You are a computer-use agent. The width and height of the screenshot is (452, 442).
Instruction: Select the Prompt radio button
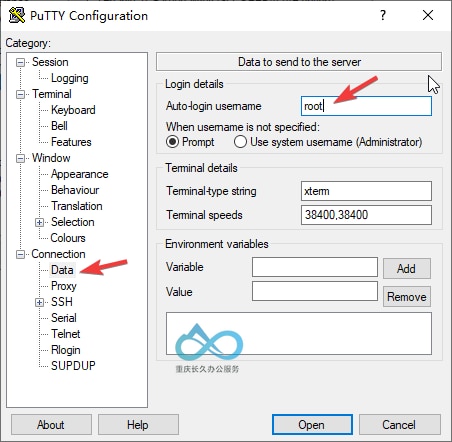[x=172, y=142]
